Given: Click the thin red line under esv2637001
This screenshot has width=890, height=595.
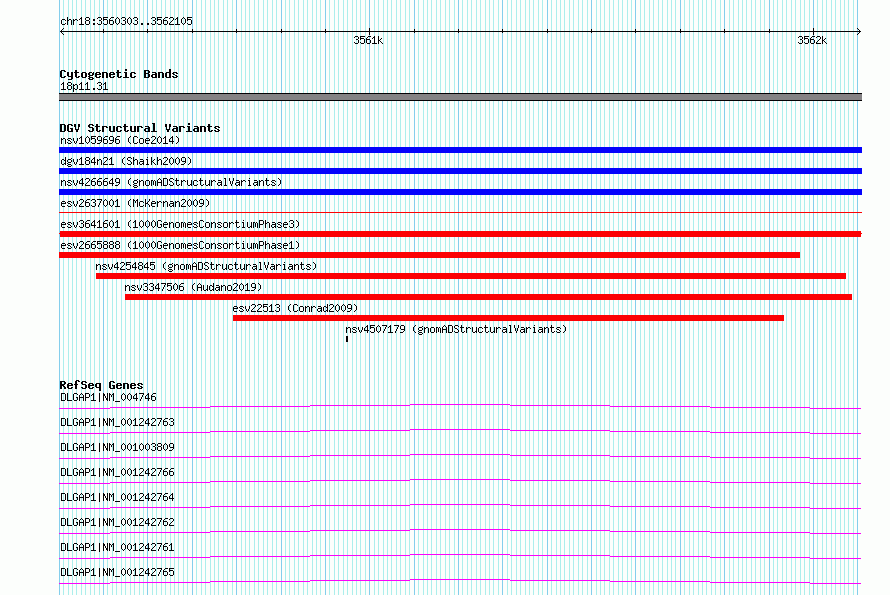Looking at the screenshot, I should 460,212.
